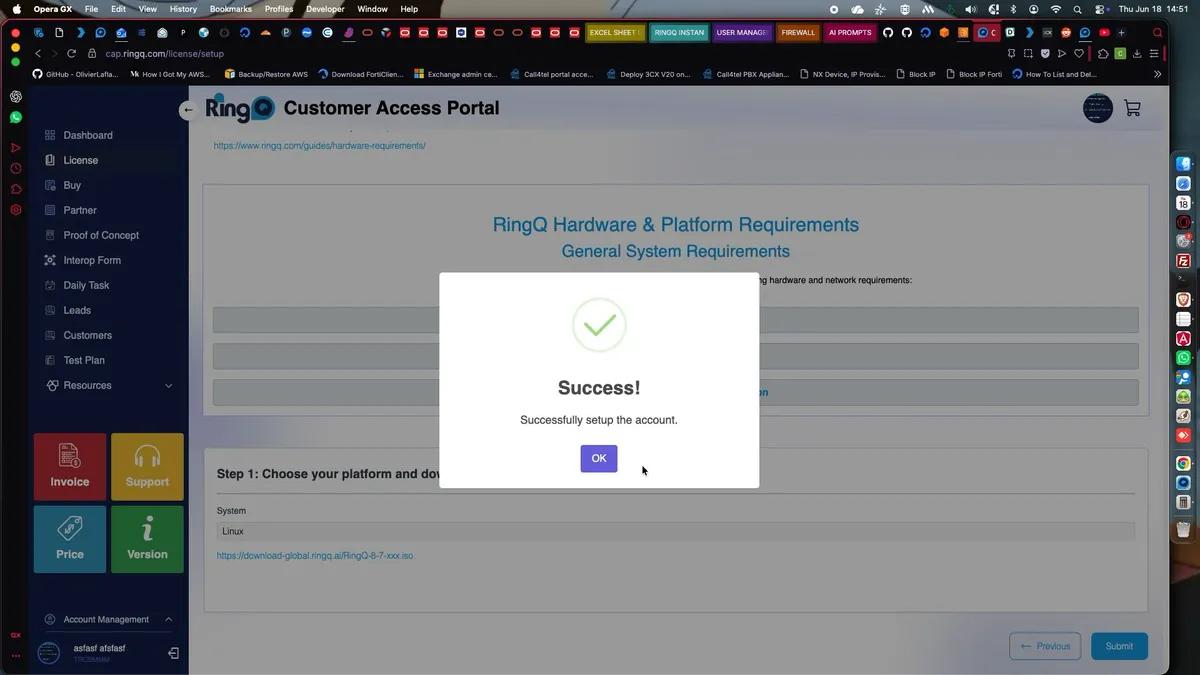Click the Previous button
This screenshot has height=675, width=1200.
pyautogui.click(x=1045, y=646)
